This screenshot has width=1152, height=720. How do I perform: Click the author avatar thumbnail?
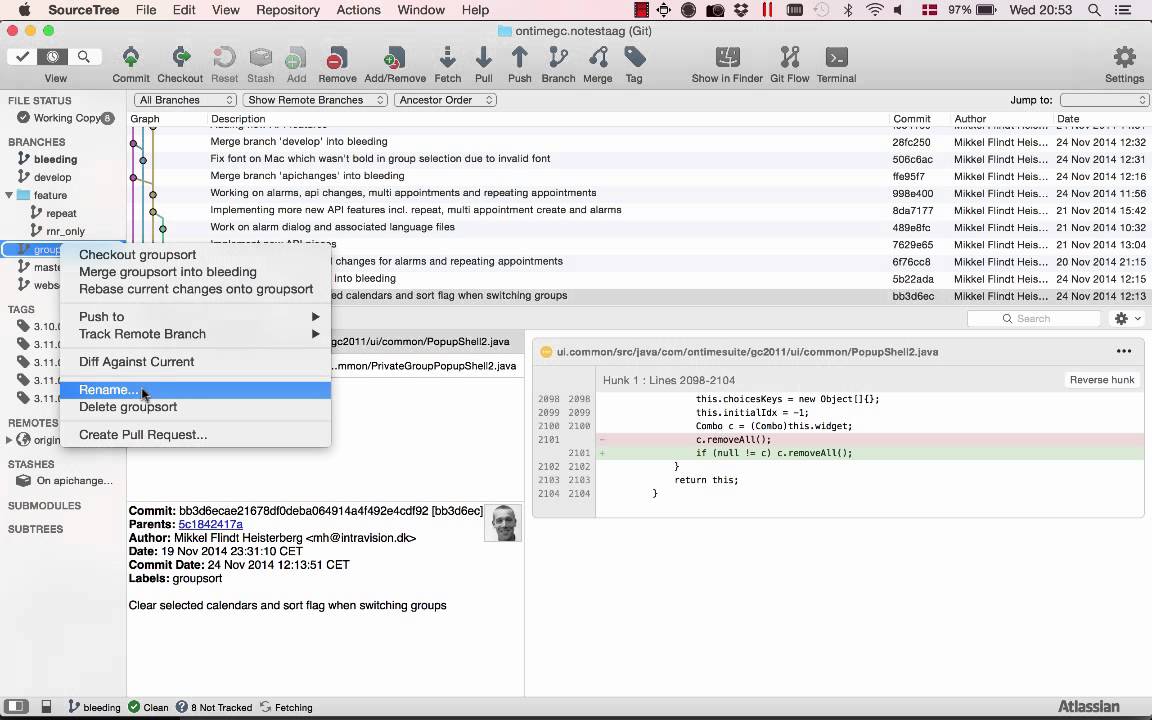[503, 523]
